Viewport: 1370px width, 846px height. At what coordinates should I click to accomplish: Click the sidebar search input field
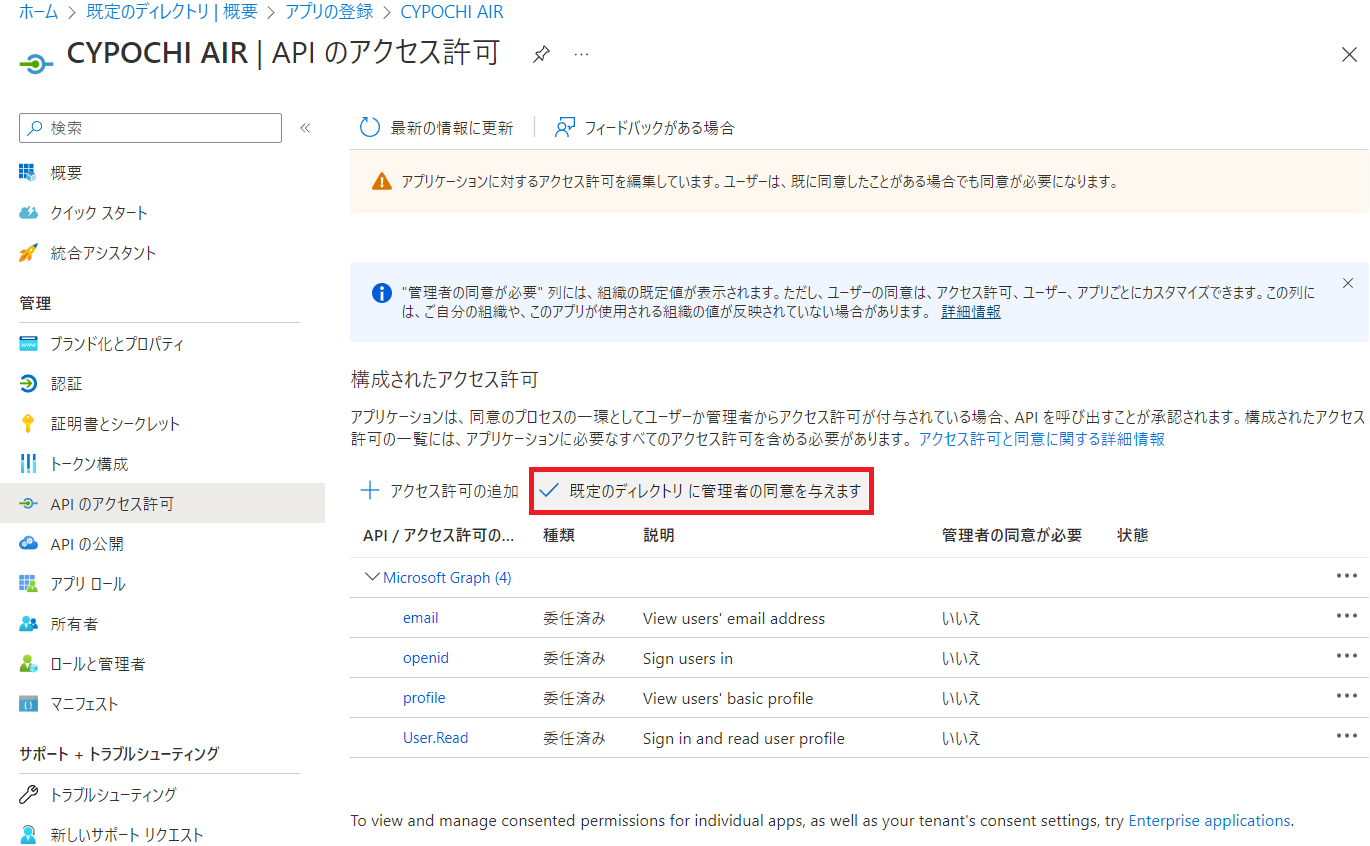150,128
